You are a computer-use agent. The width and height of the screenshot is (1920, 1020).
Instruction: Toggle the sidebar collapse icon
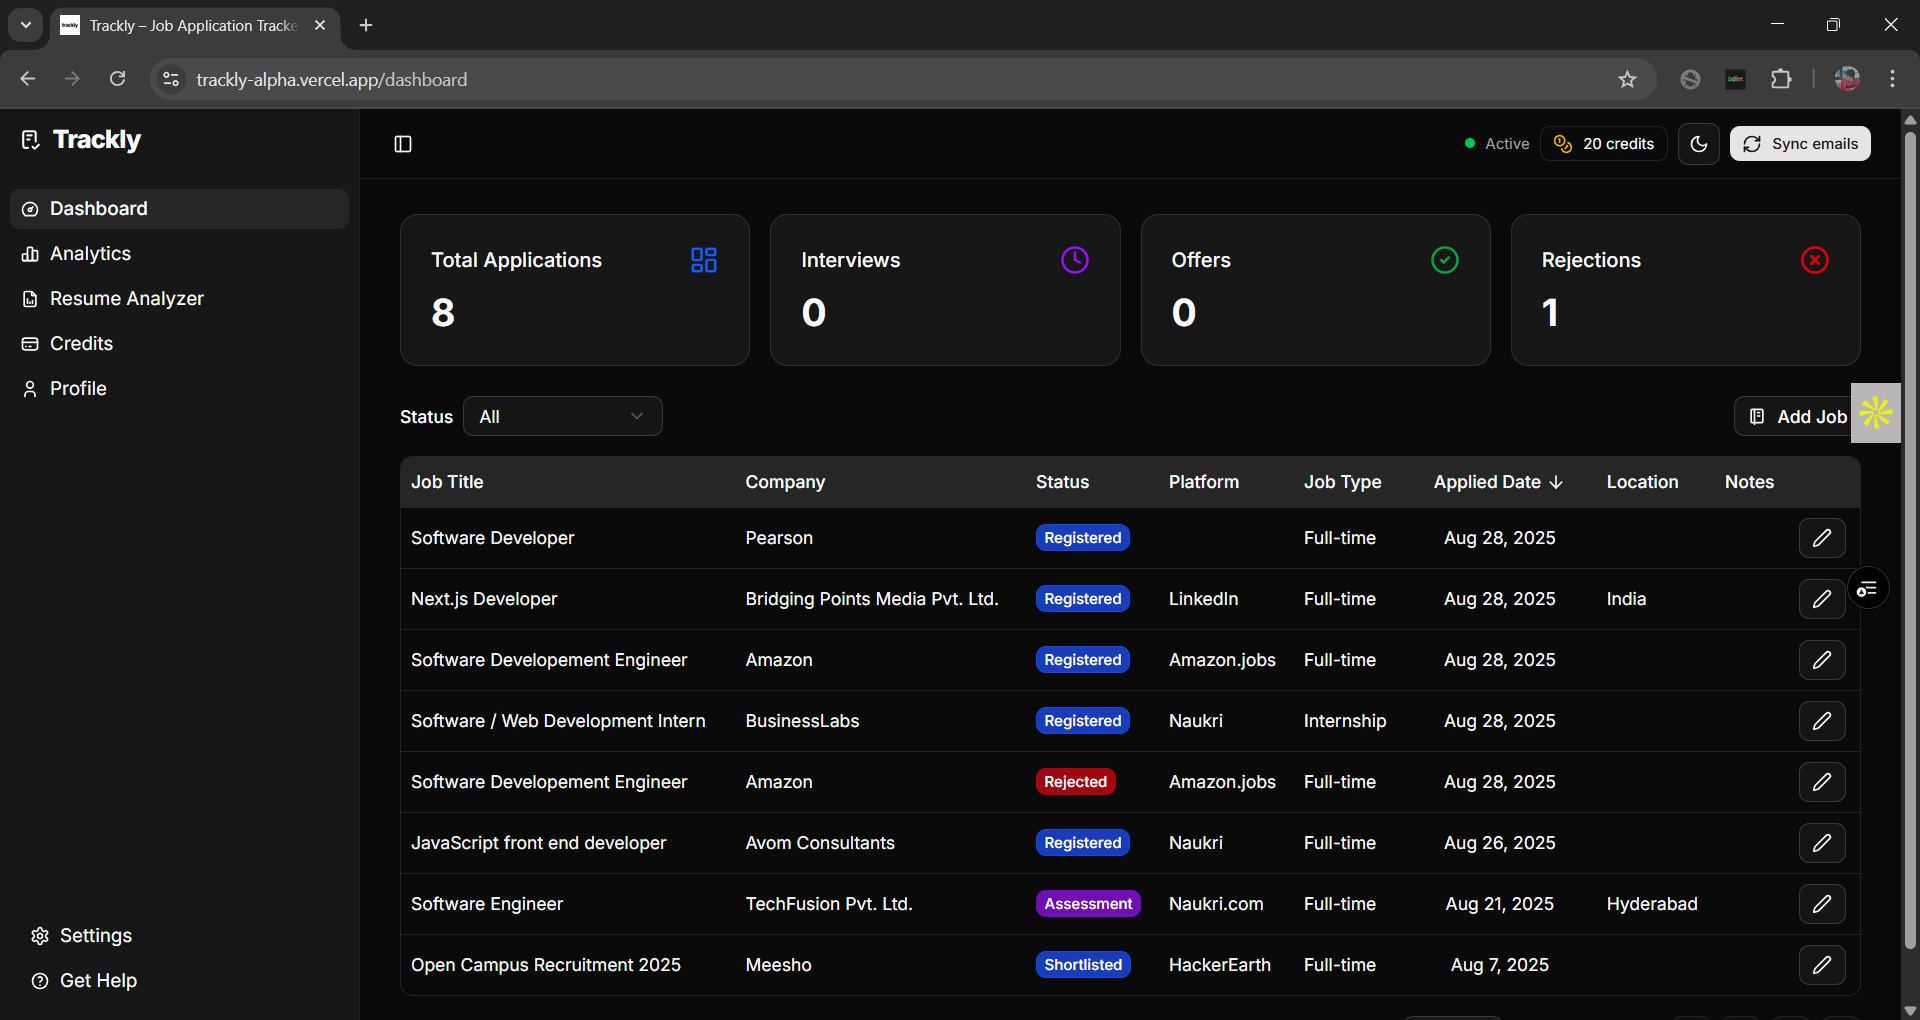pos(403,144)
